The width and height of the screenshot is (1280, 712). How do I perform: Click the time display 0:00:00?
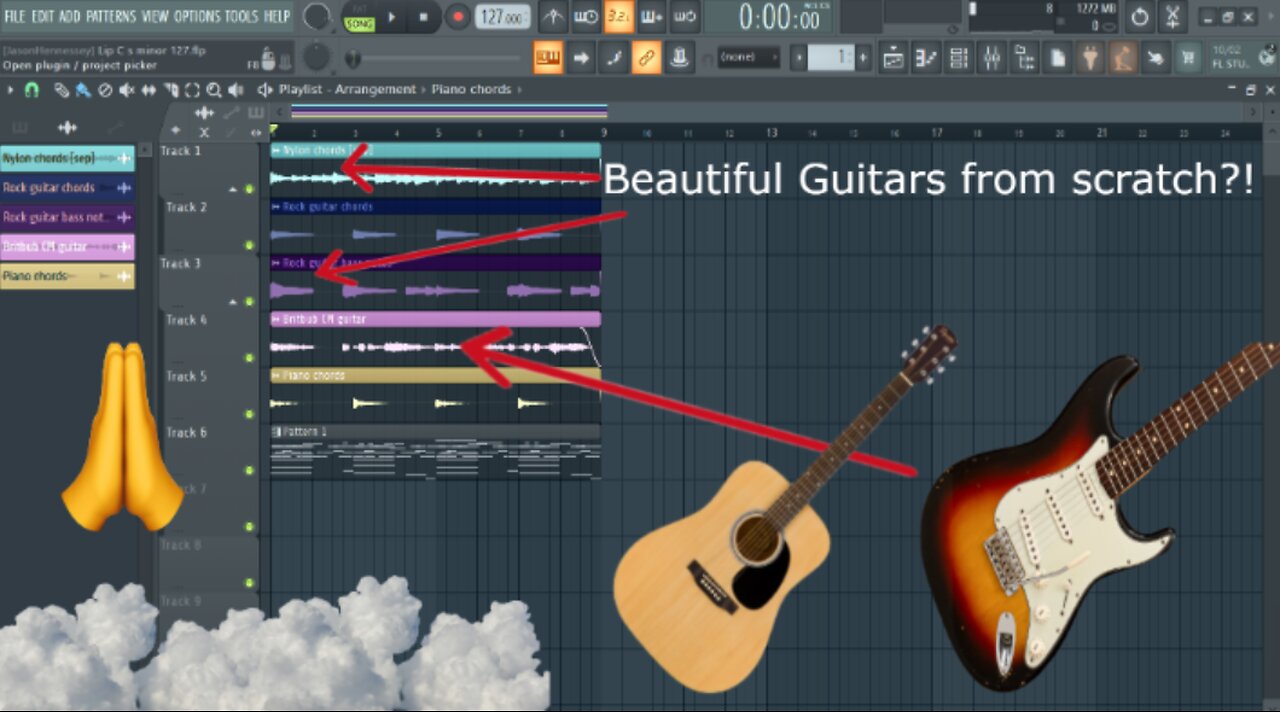click(770, 17)
